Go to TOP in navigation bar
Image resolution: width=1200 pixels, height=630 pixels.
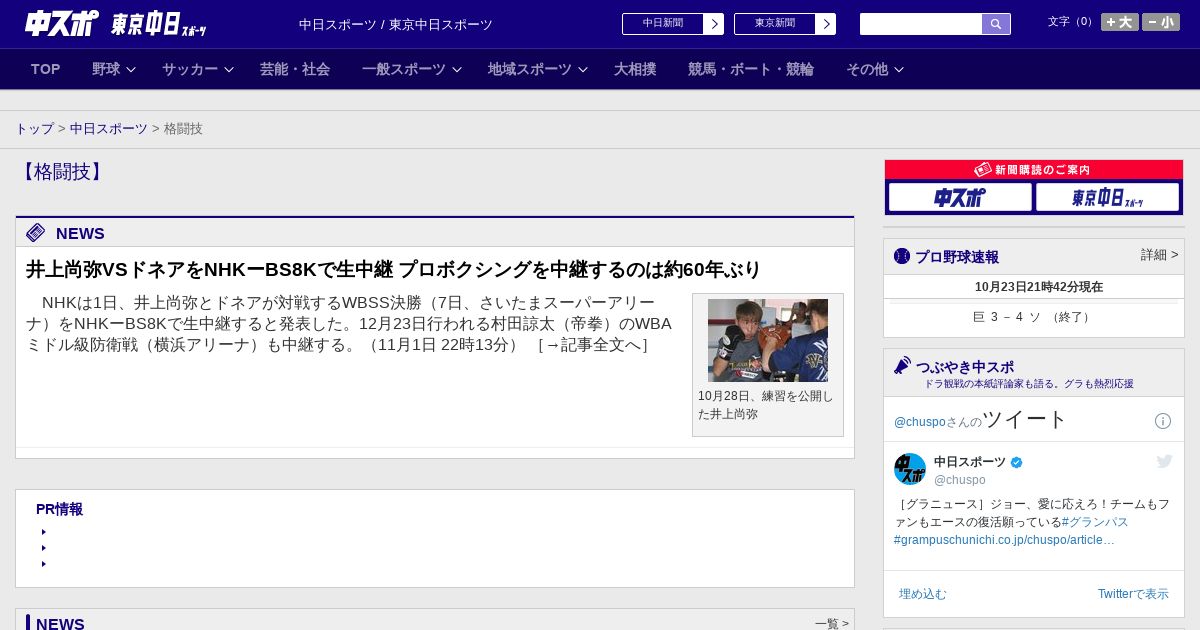tap(46, 69)
